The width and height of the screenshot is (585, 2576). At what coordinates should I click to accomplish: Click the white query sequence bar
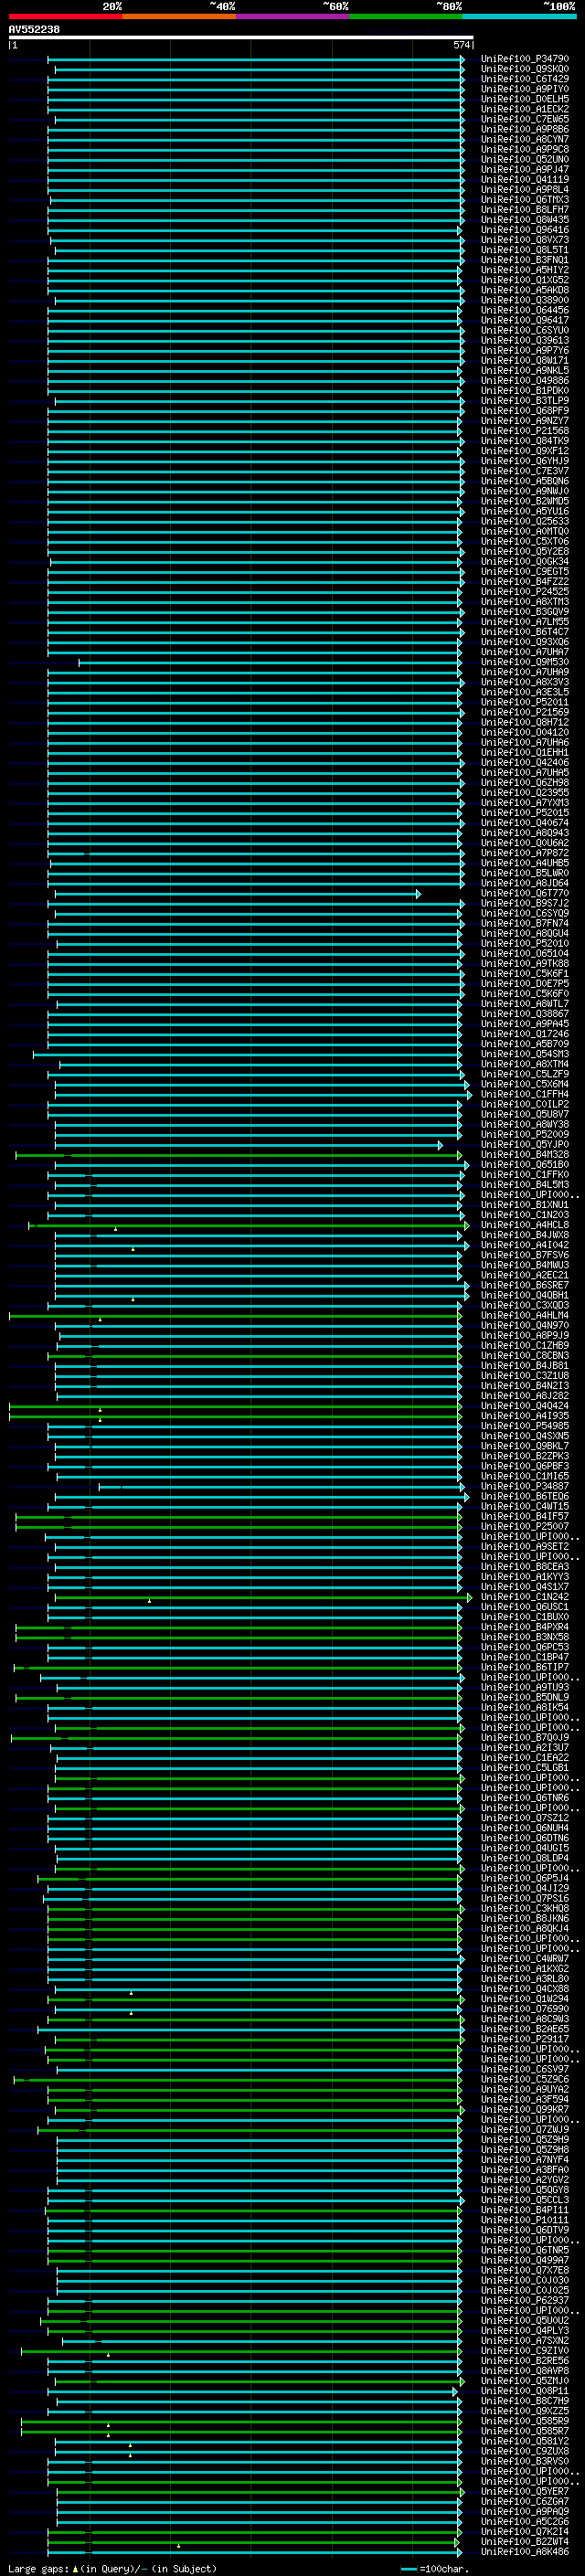(241, 37)
